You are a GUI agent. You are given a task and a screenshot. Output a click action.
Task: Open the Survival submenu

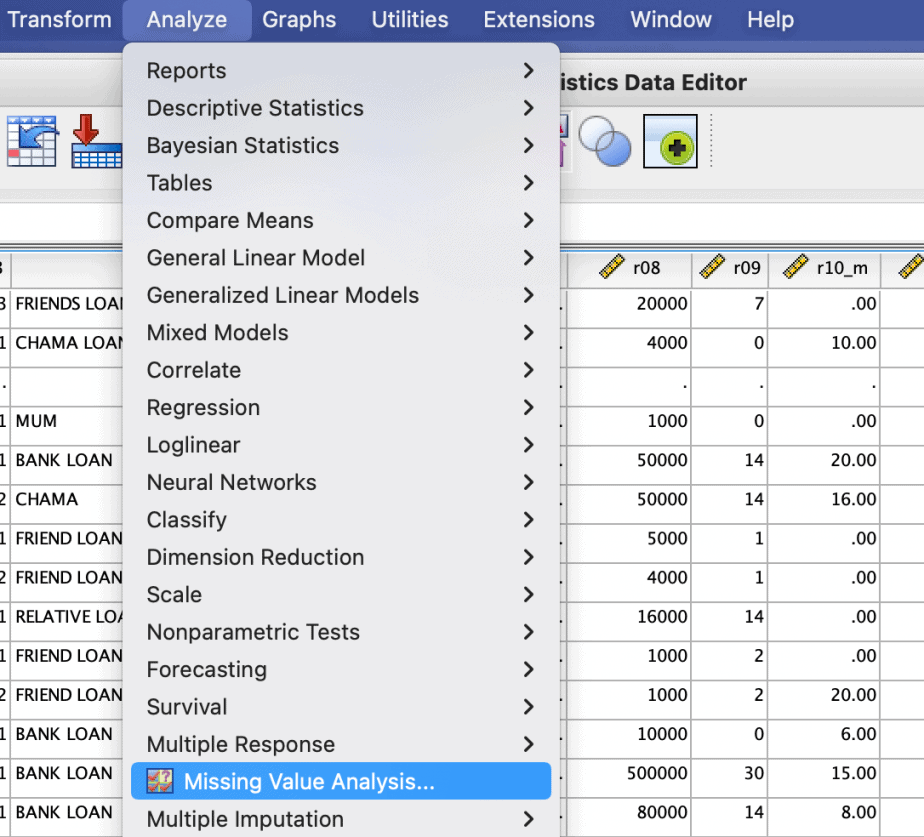click(341, 707)
